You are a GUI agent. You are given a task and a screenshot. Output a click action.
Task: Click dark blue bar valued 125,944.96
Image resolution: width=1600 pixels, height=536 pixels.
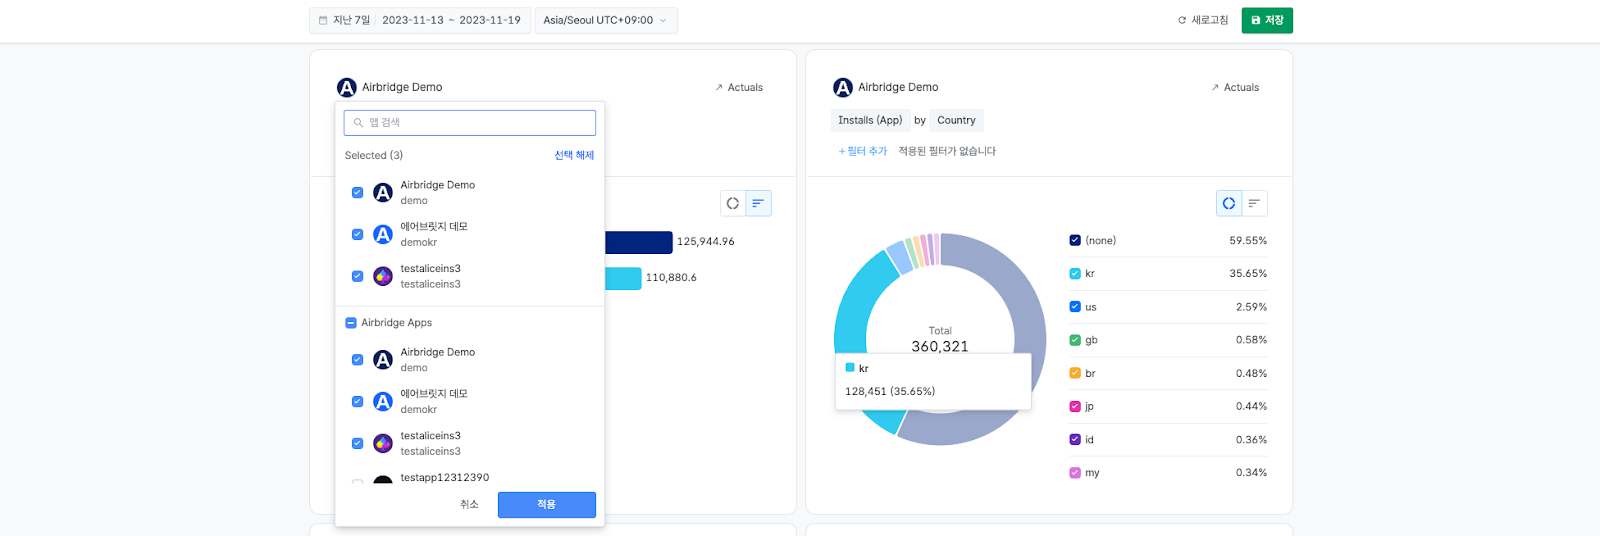(639, 242)
